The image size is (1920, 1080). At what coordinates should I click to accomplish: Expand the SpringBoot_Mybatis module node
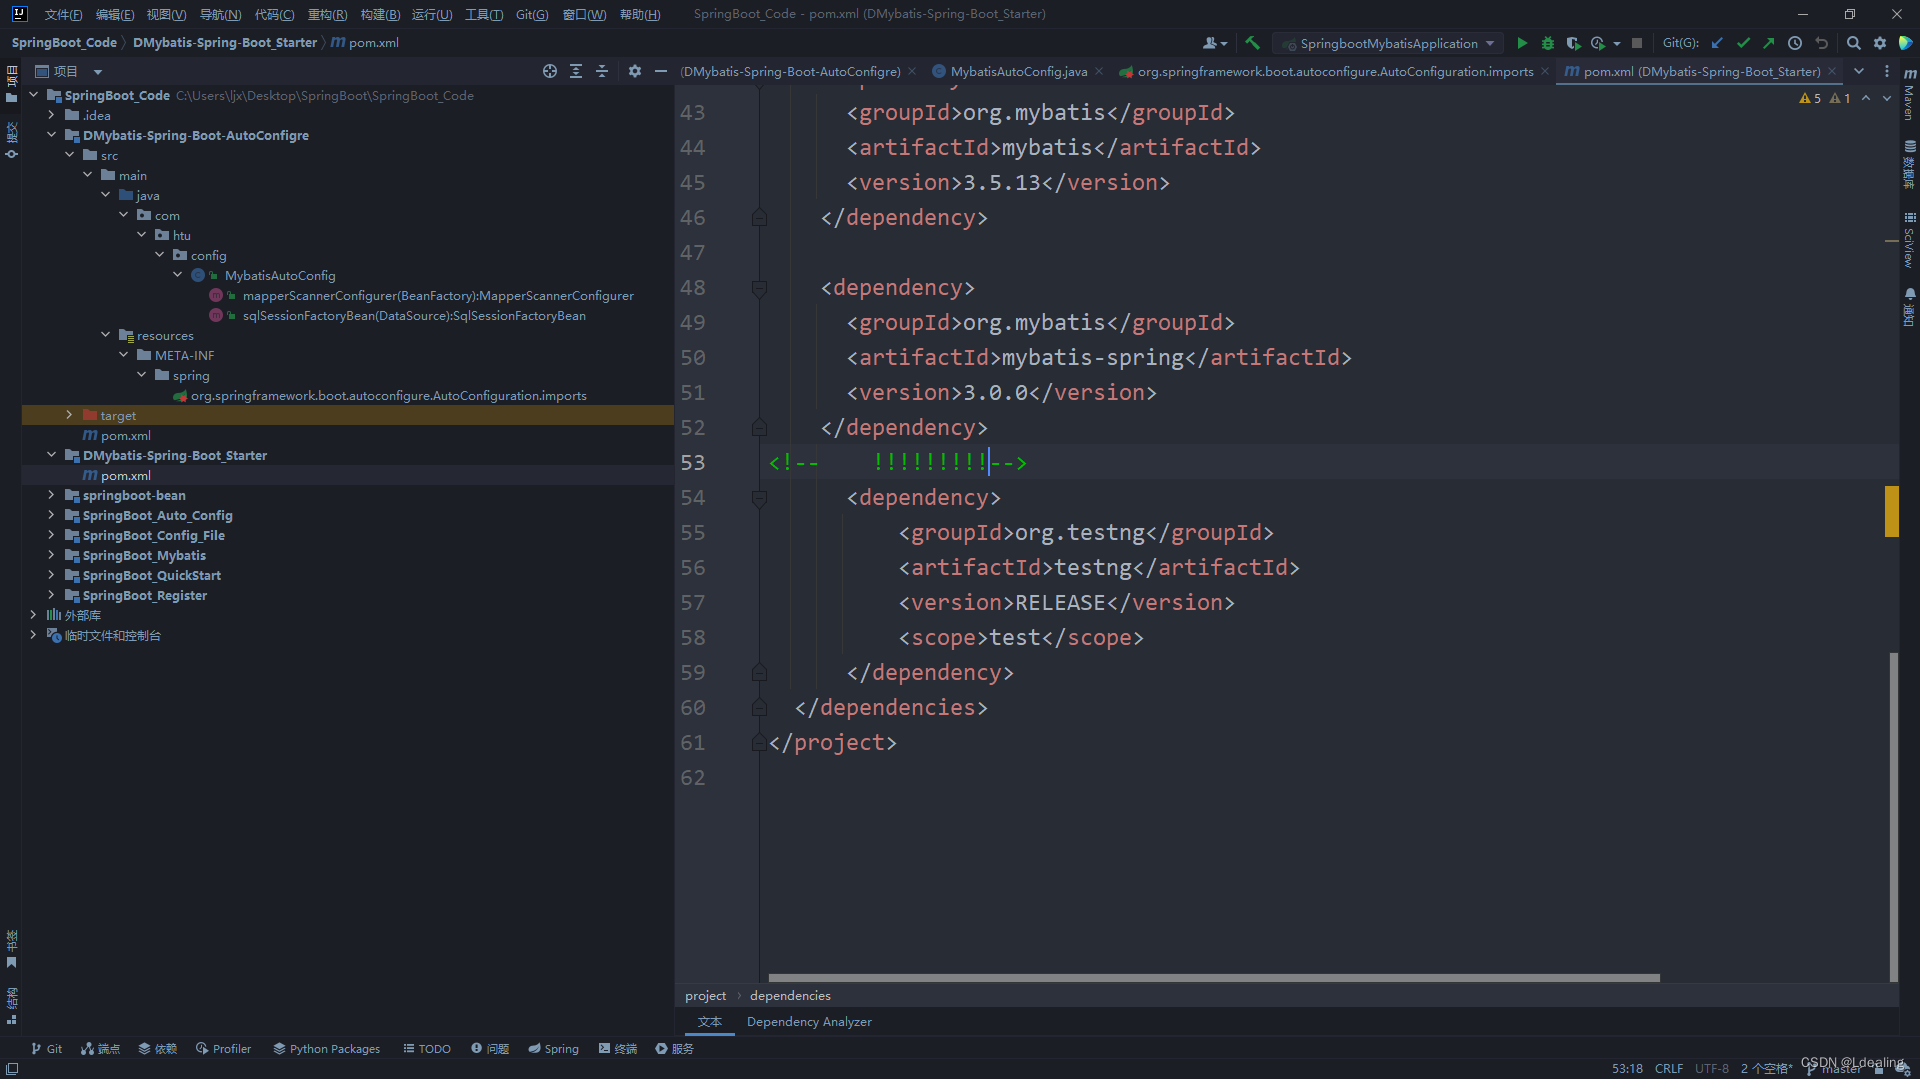tap(51, 555)
